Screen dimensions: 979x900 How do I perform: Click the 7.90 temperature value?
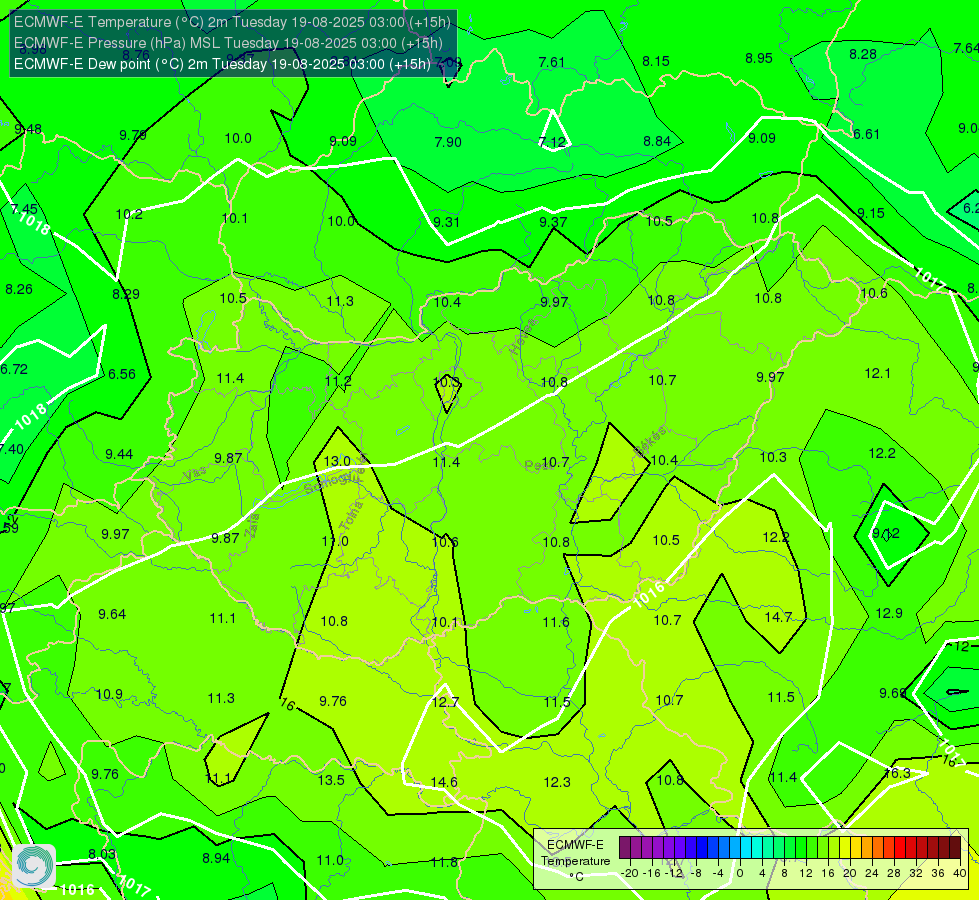(x=448, y=142)
